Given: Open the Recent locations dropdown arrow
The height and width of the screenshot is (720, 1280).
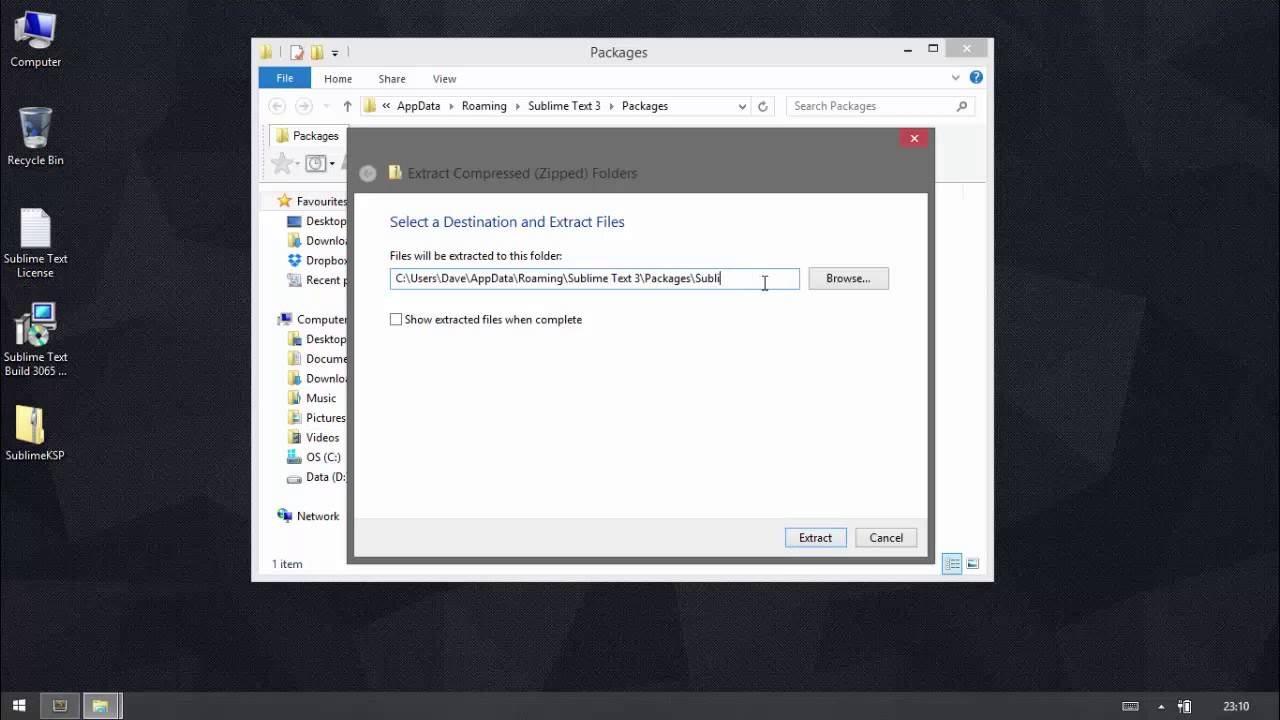Looking at the screenshot, I should pos(326,106).
